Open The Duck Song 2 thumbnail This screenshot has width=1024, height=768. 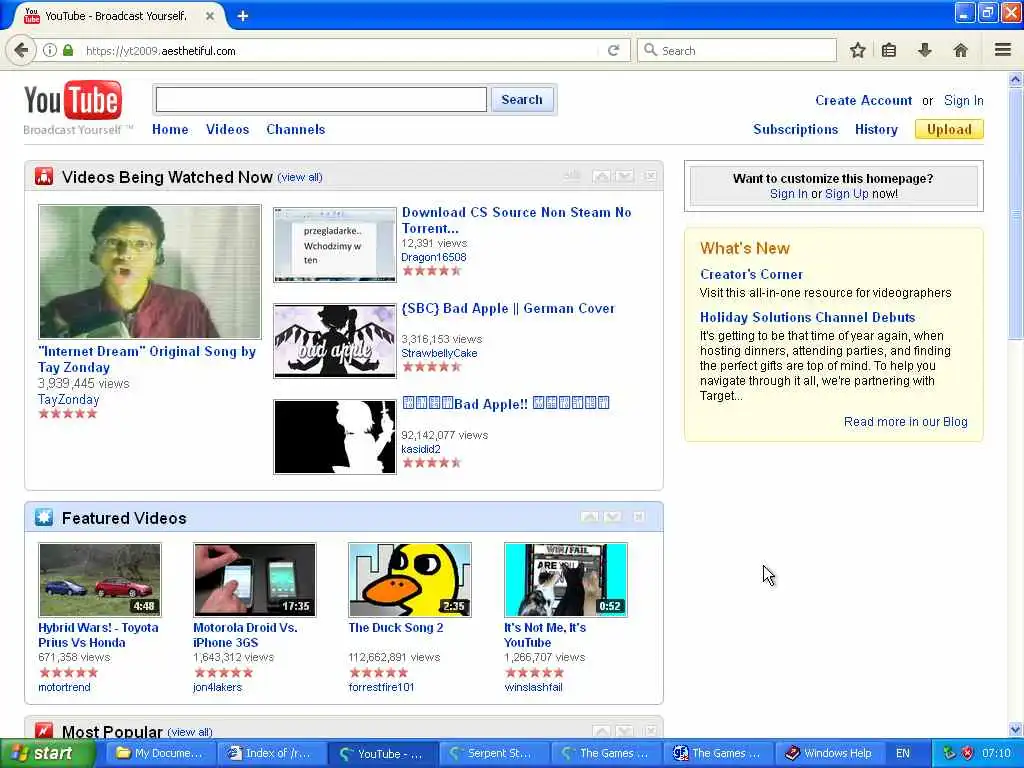click(x=409, y=580)
